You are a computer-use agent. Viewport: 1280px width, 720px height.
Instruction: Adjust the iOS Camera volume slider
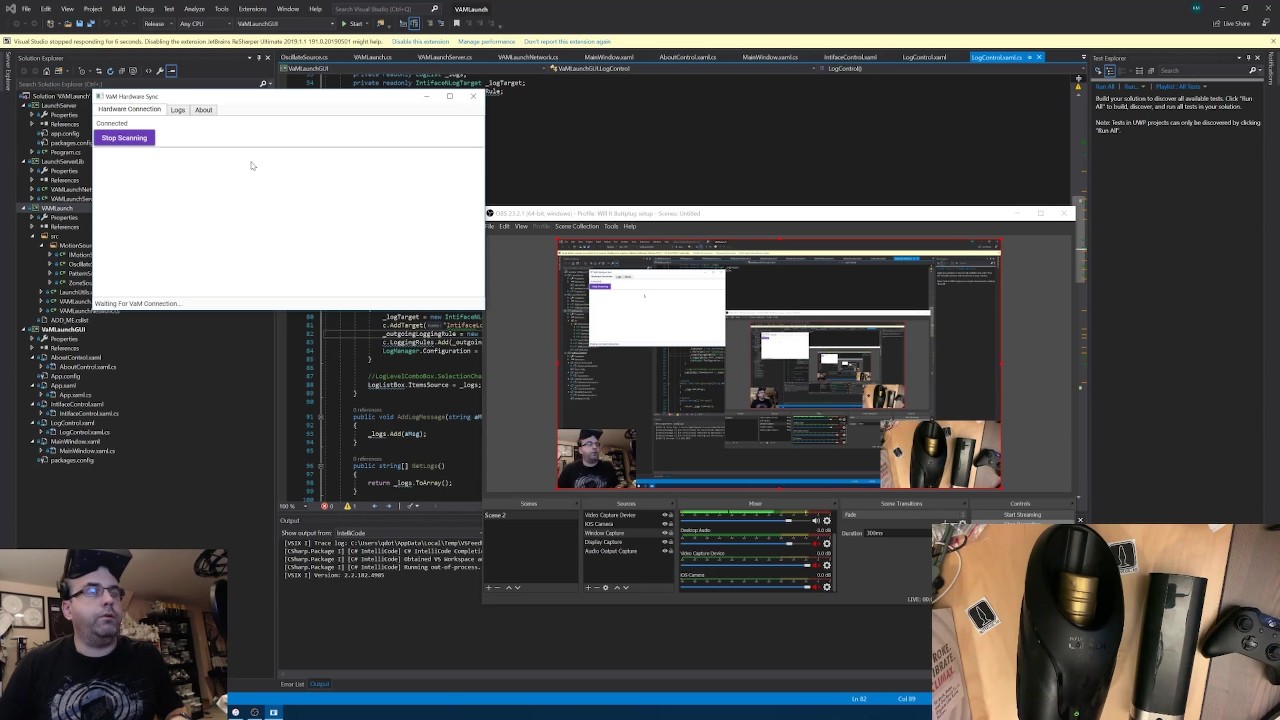(745, 587)
